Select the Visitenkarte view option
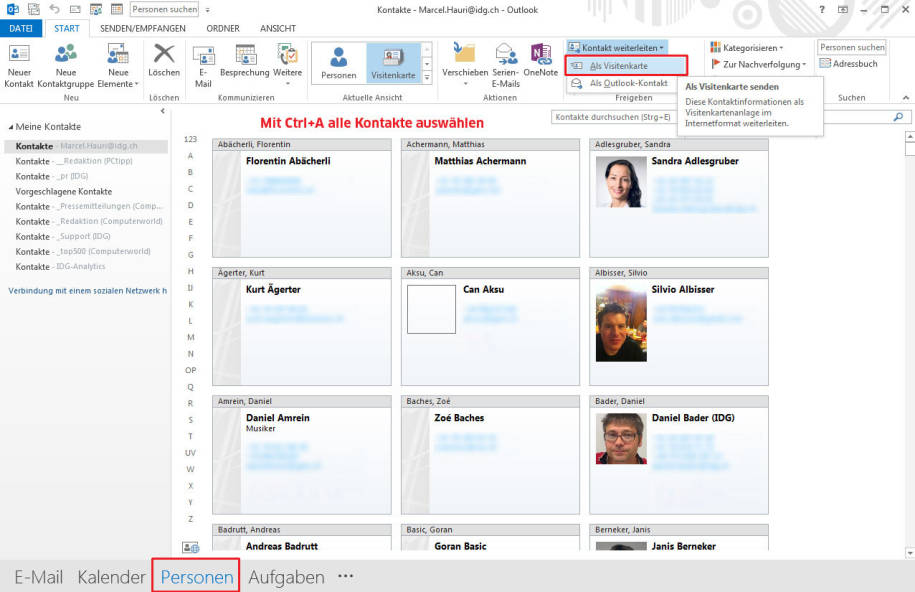 392,63
